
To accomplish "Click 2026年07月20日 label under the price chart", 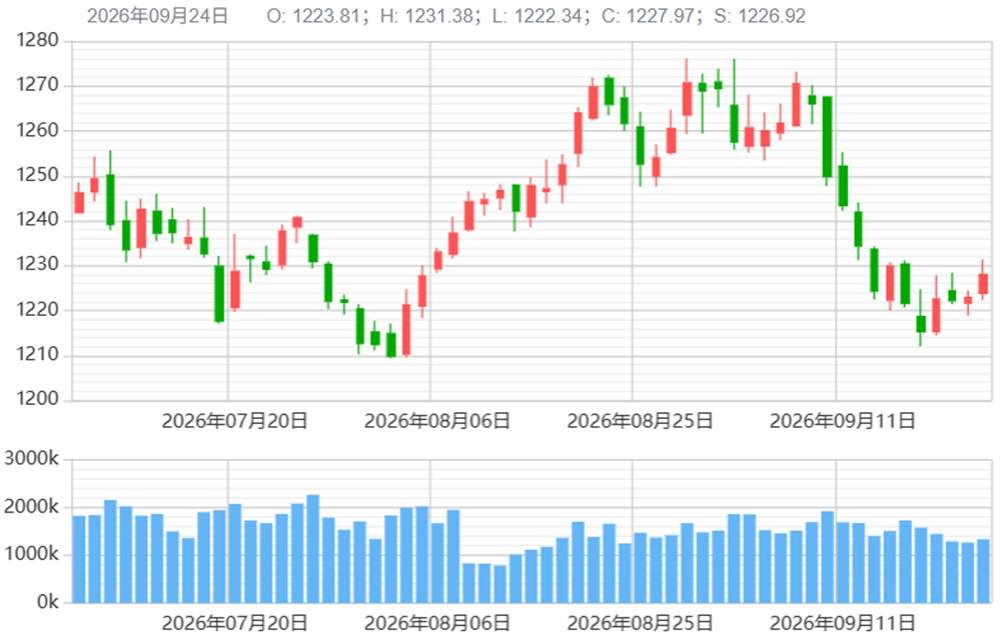I will click(x=235, y=421).
